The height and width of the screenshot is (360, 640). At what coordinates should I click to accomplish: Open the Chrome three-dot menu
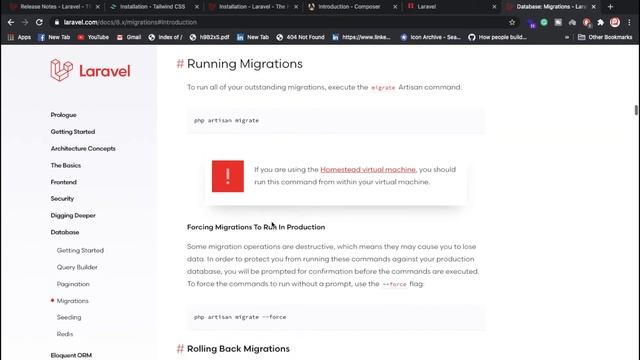tap(629, 22)
